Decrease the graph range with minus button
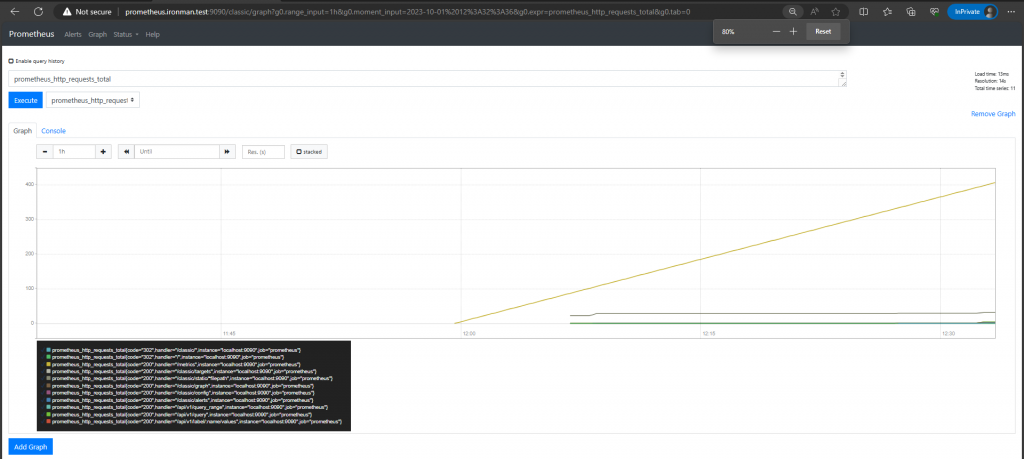 click(x=45, y=151)
